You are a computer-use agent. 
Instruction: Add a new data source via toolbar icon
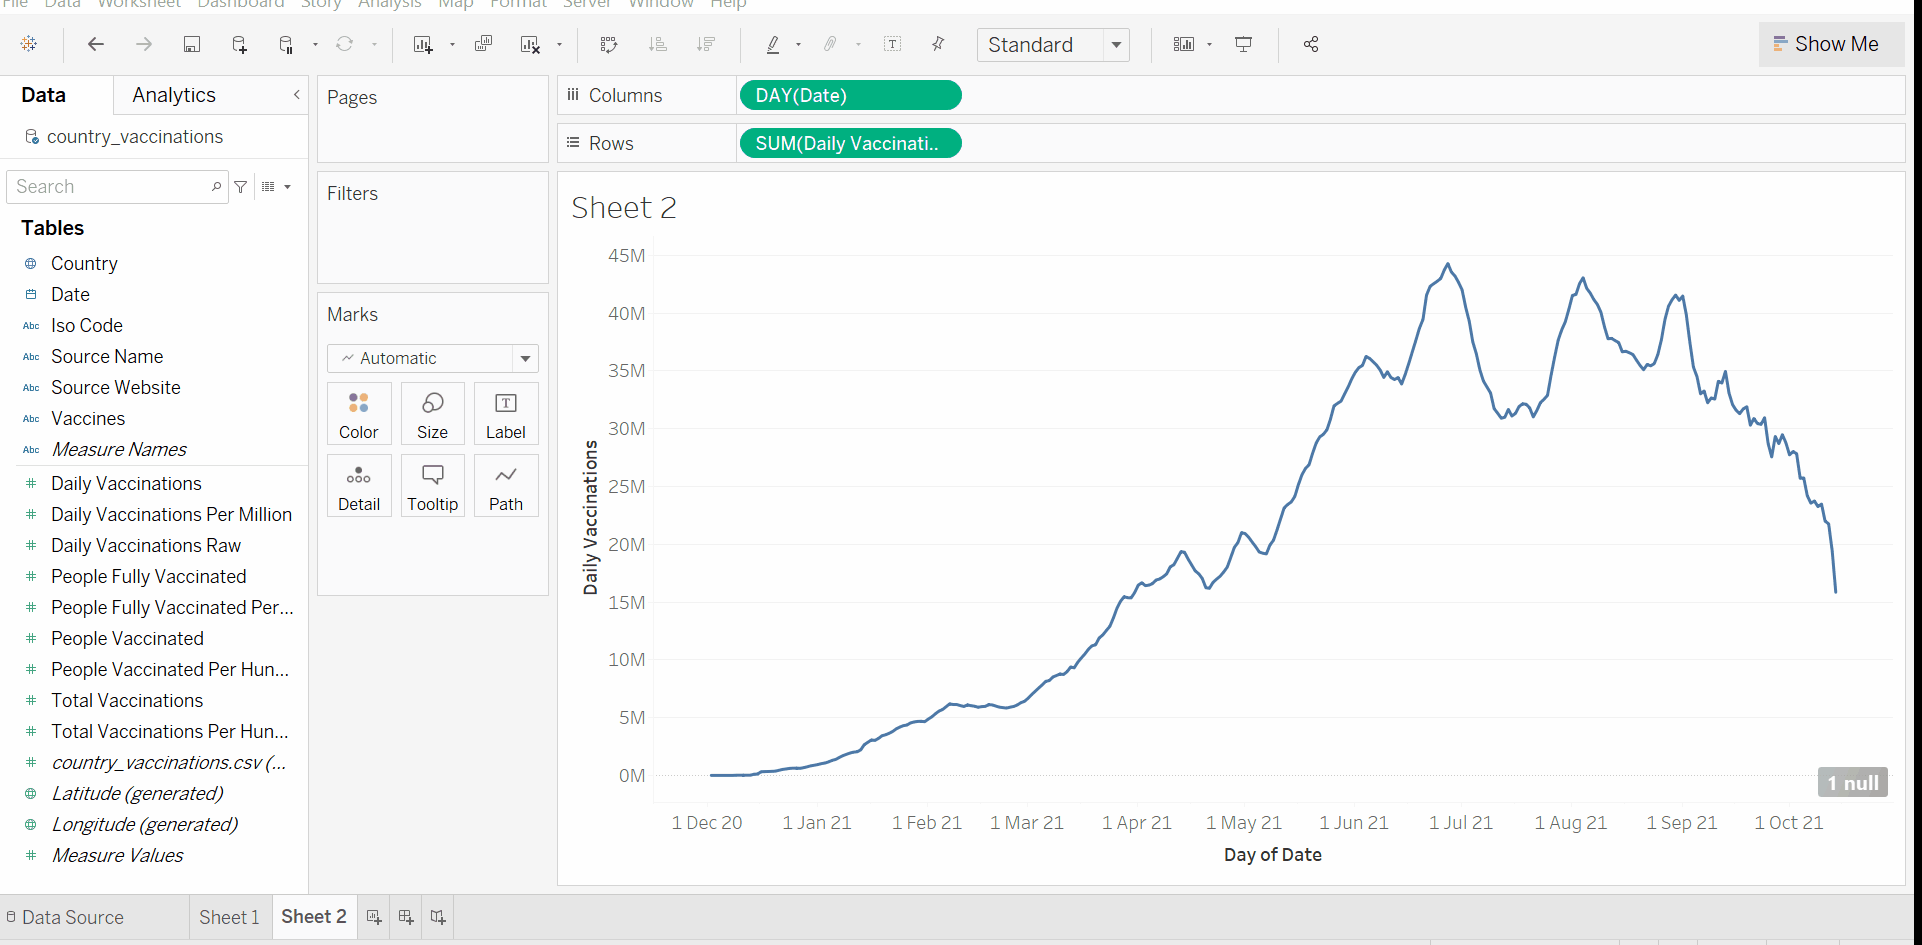pos(239,44)
